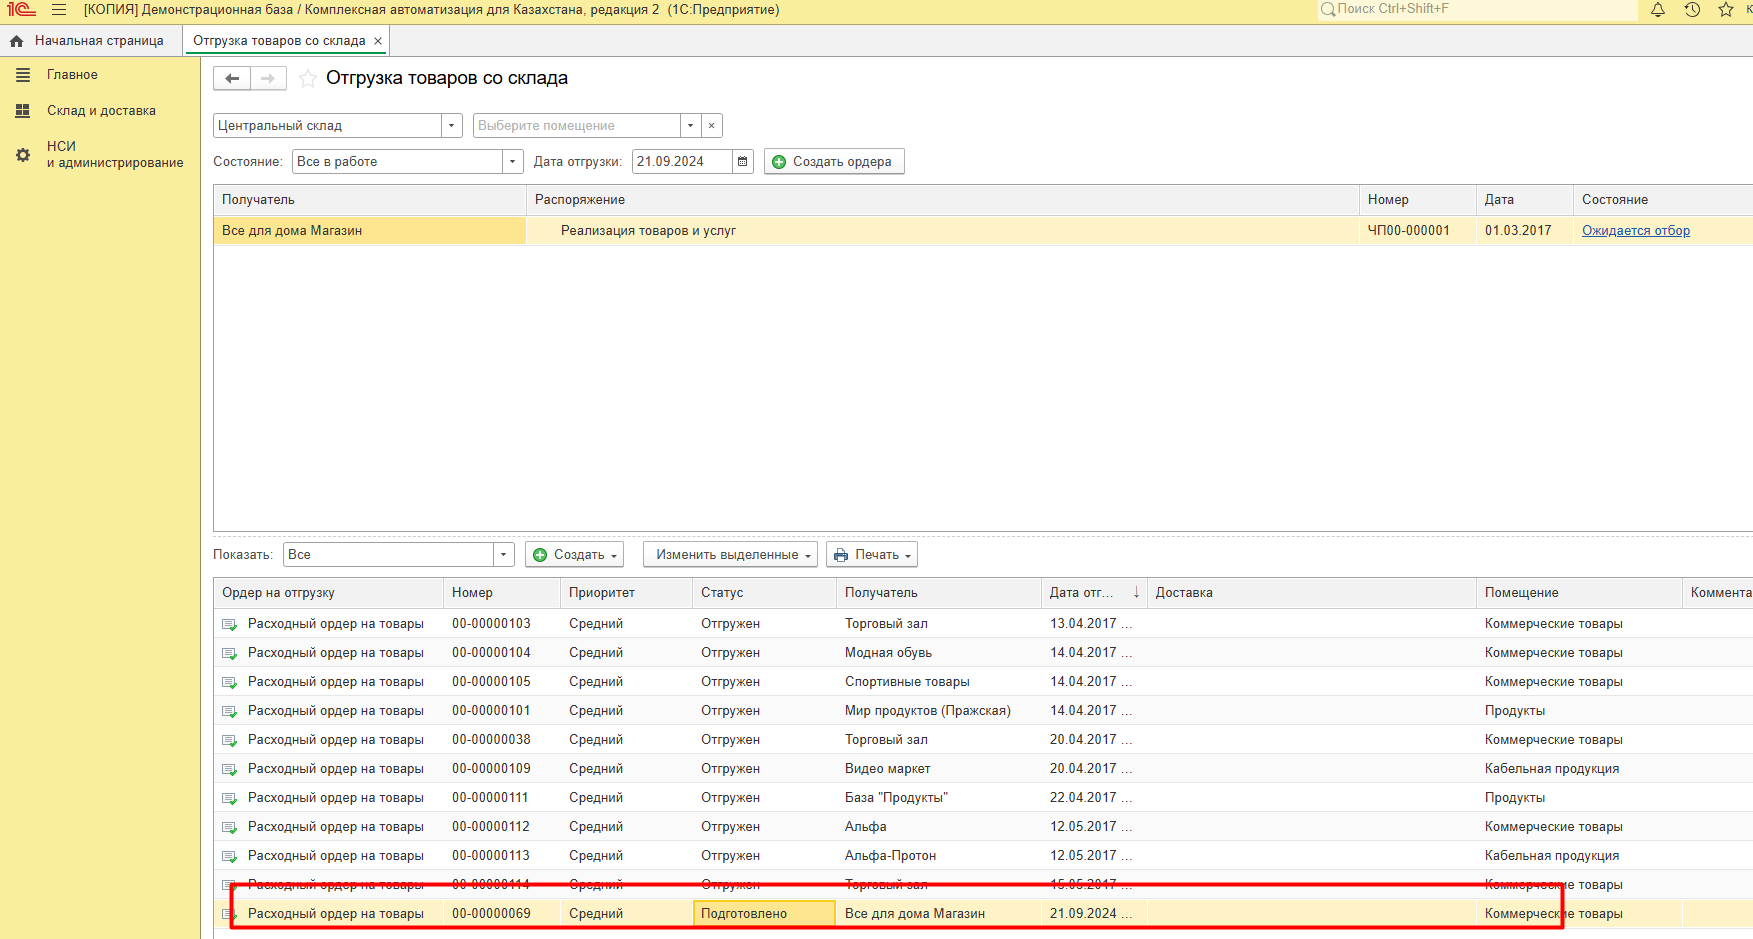This screenshot has width=1753, height=939.
Task: Open the history clock icon
Action: (x=1692, y=10)
